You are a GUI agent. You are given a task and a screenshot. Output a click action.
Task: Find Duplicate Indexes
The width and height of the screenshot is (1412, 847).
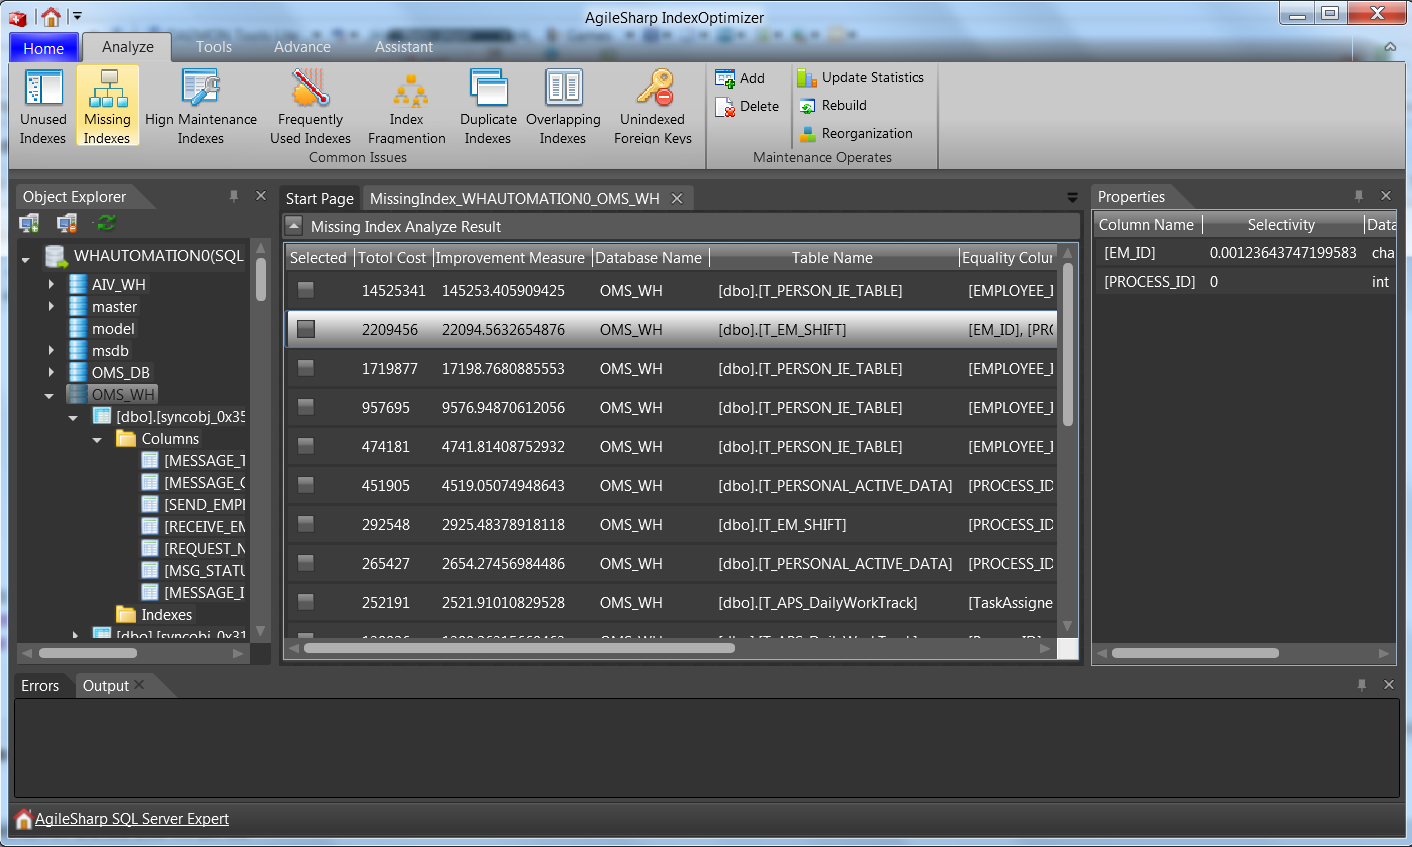coord(488,107)
